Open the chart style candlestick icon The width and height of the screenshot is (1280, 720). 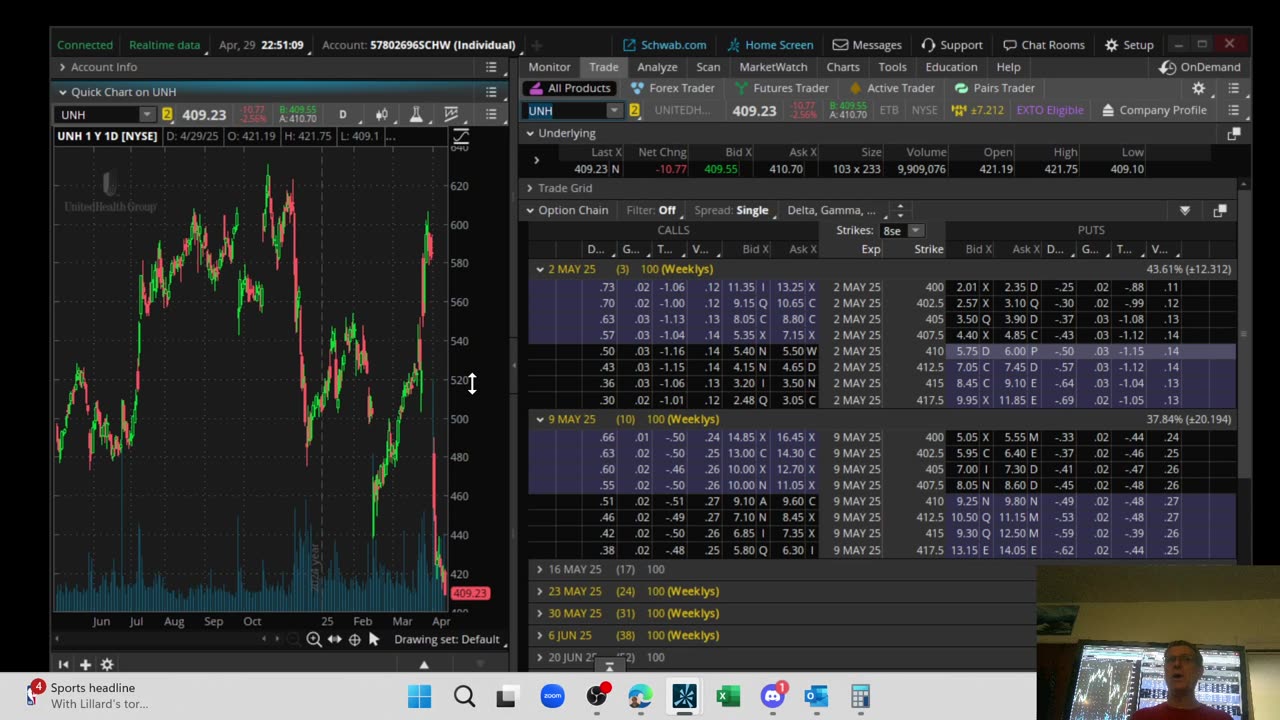pos(381,114)
